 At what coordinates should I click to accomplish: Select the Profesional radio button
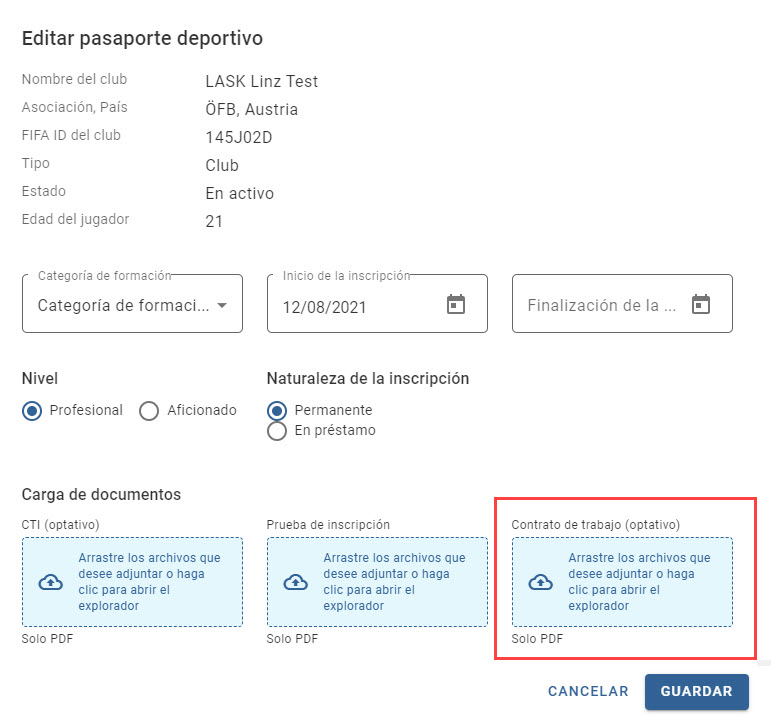pyautogui.click(x=32, y=411)
